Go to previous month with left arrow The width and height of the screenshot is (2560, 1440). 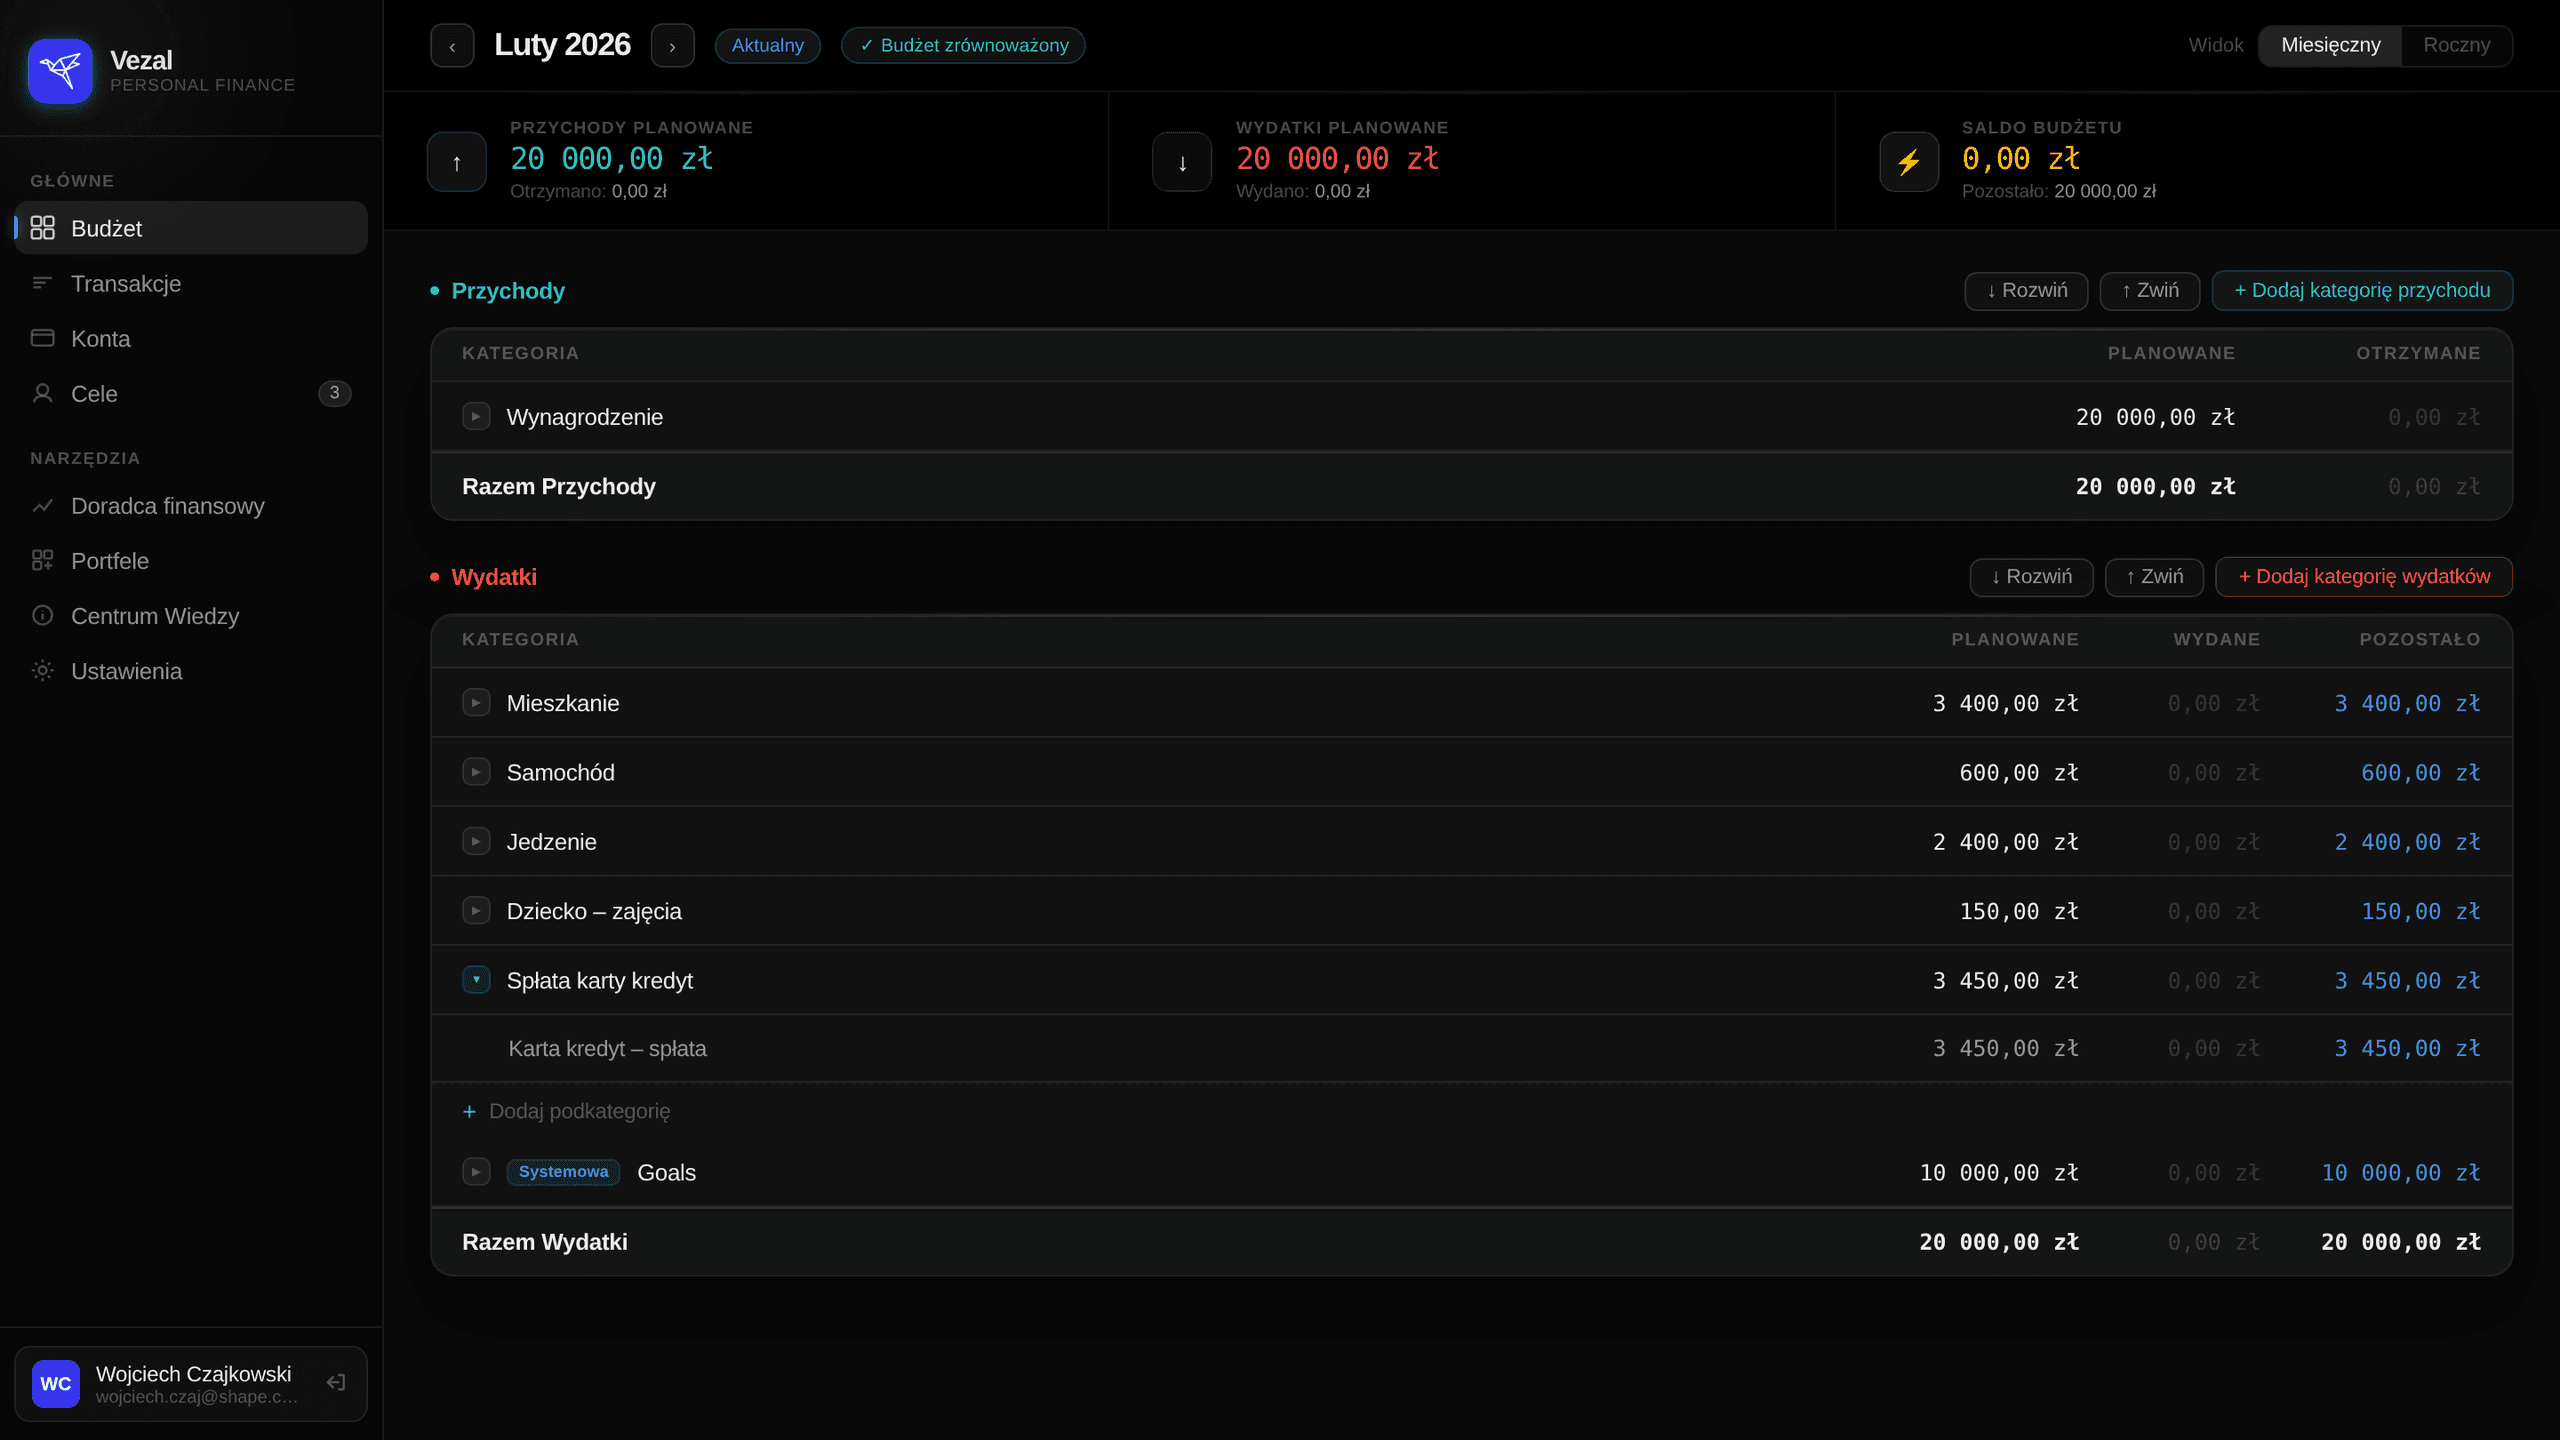[452, 46]
